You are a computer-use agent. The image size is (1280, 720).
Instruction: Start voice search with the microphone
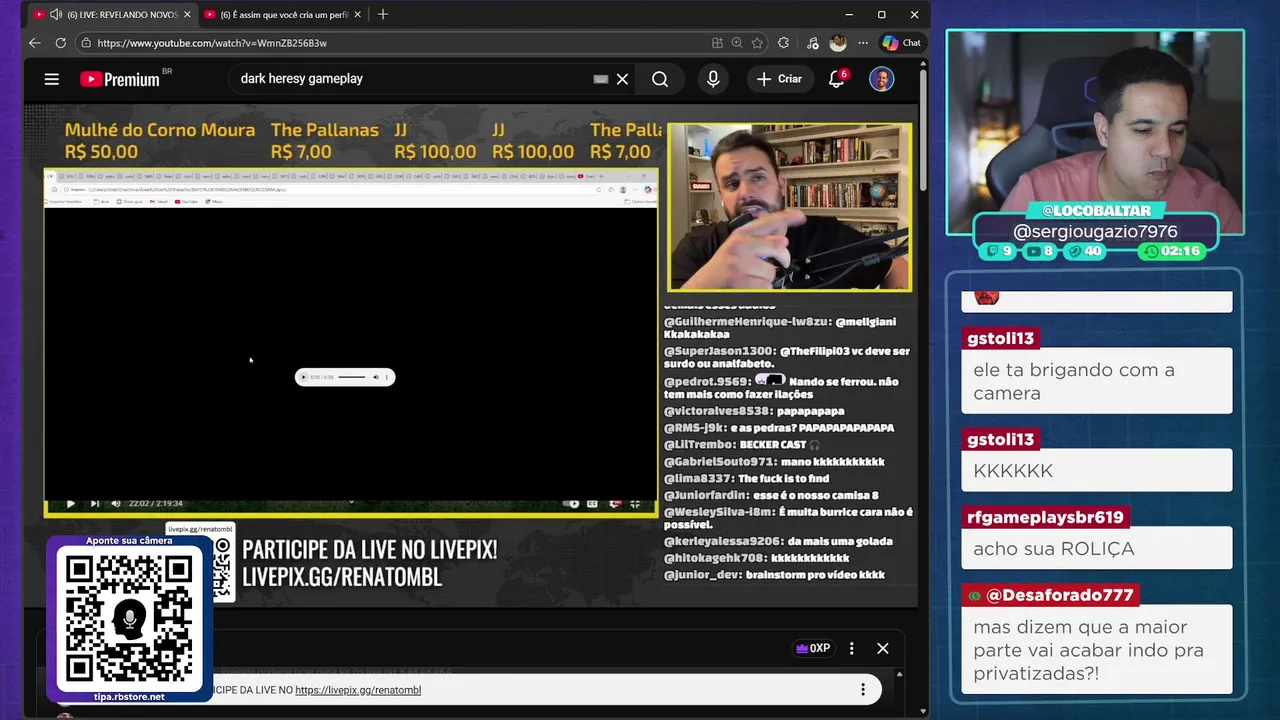tap(713, 79)
